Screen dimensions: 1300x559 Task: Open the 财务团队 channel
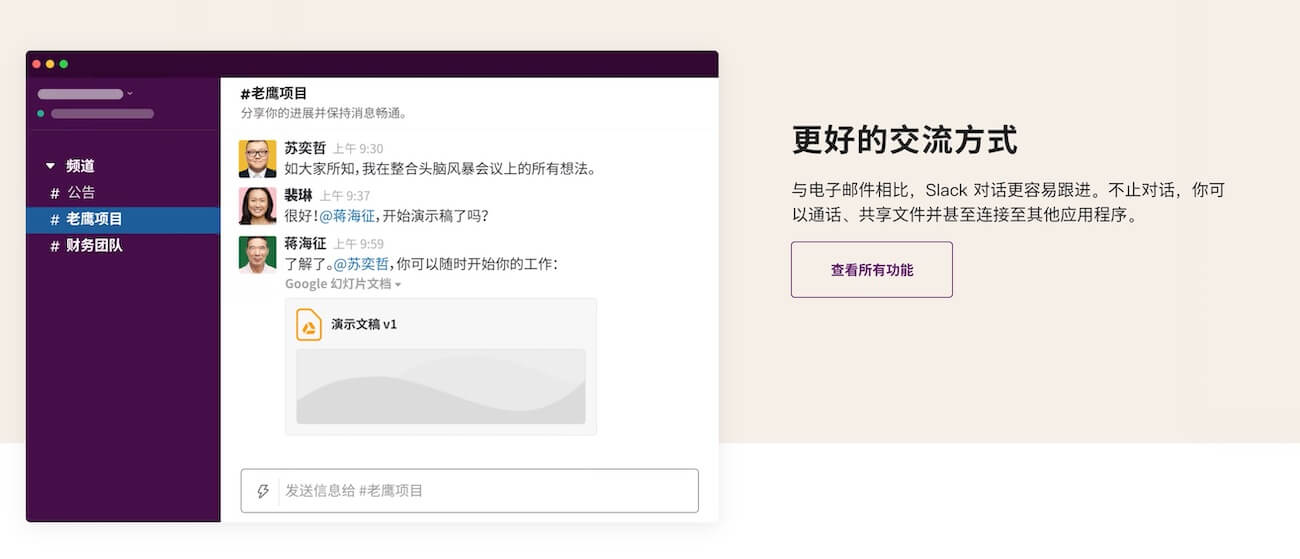coord(94,246)
